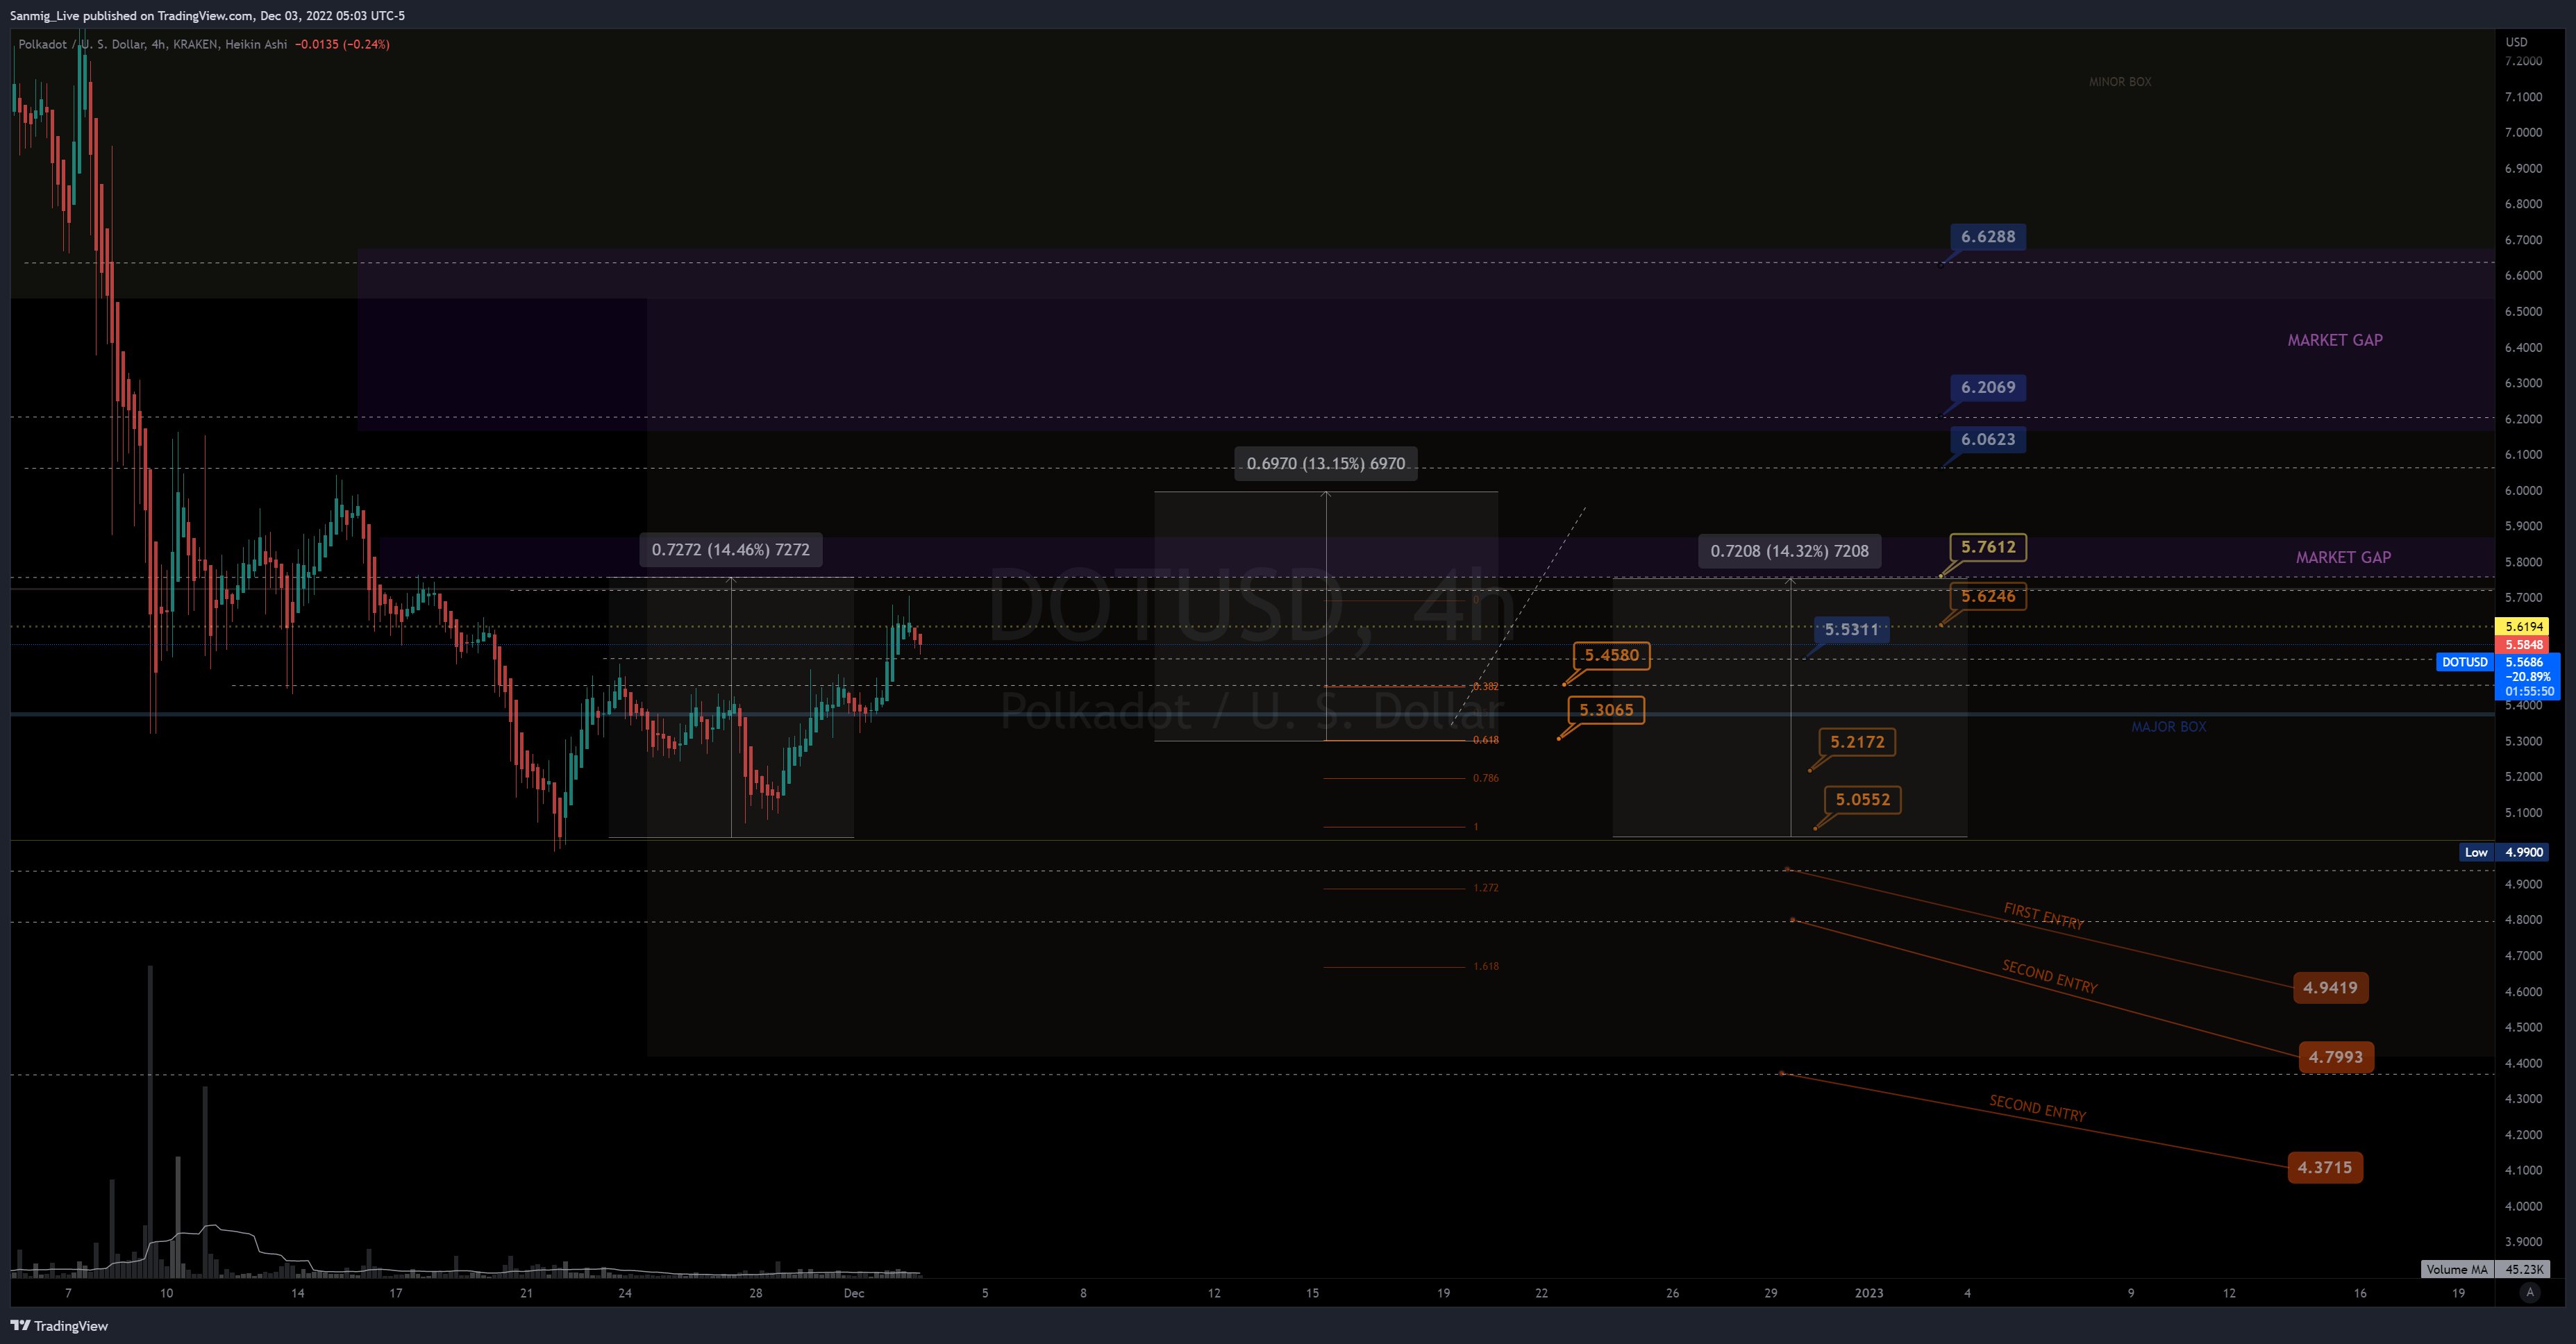This screenshot has width=2576, height=1344.
Task: Click the FIRST ENTRY text annotation
Action: (2043, 916)
